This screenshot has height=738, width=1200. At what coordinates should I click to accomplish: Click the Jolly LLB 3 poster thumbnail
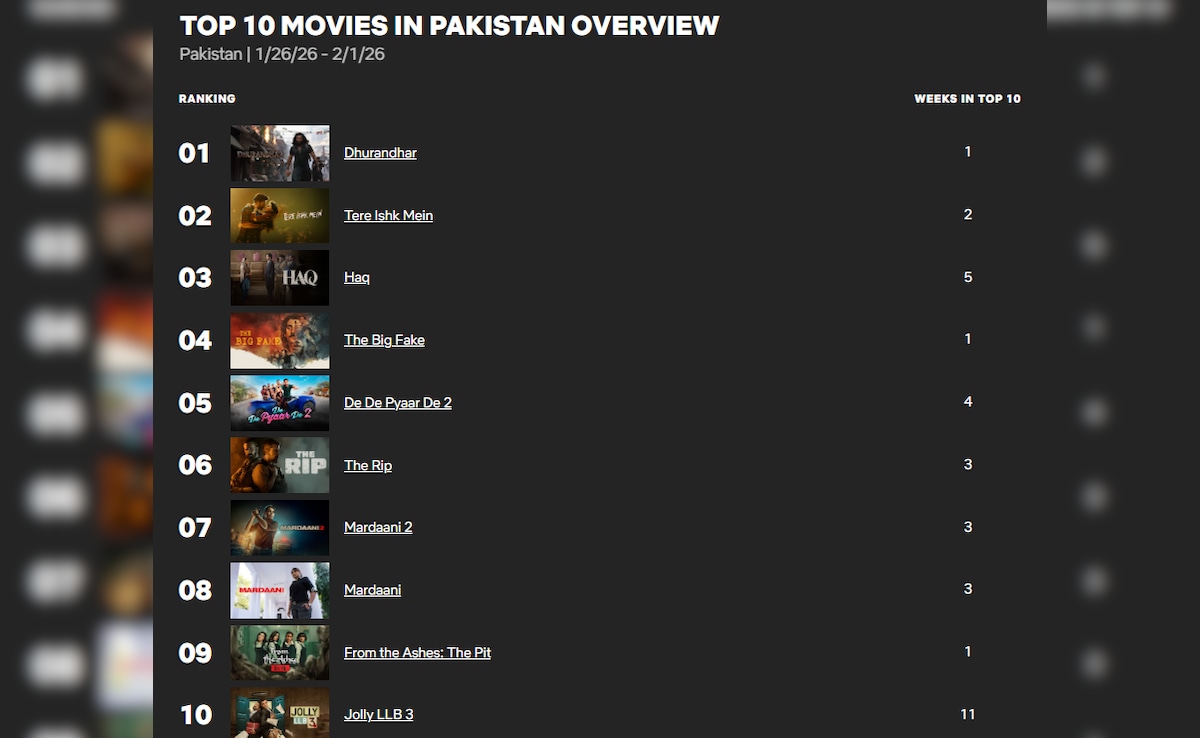pos(280,713)
